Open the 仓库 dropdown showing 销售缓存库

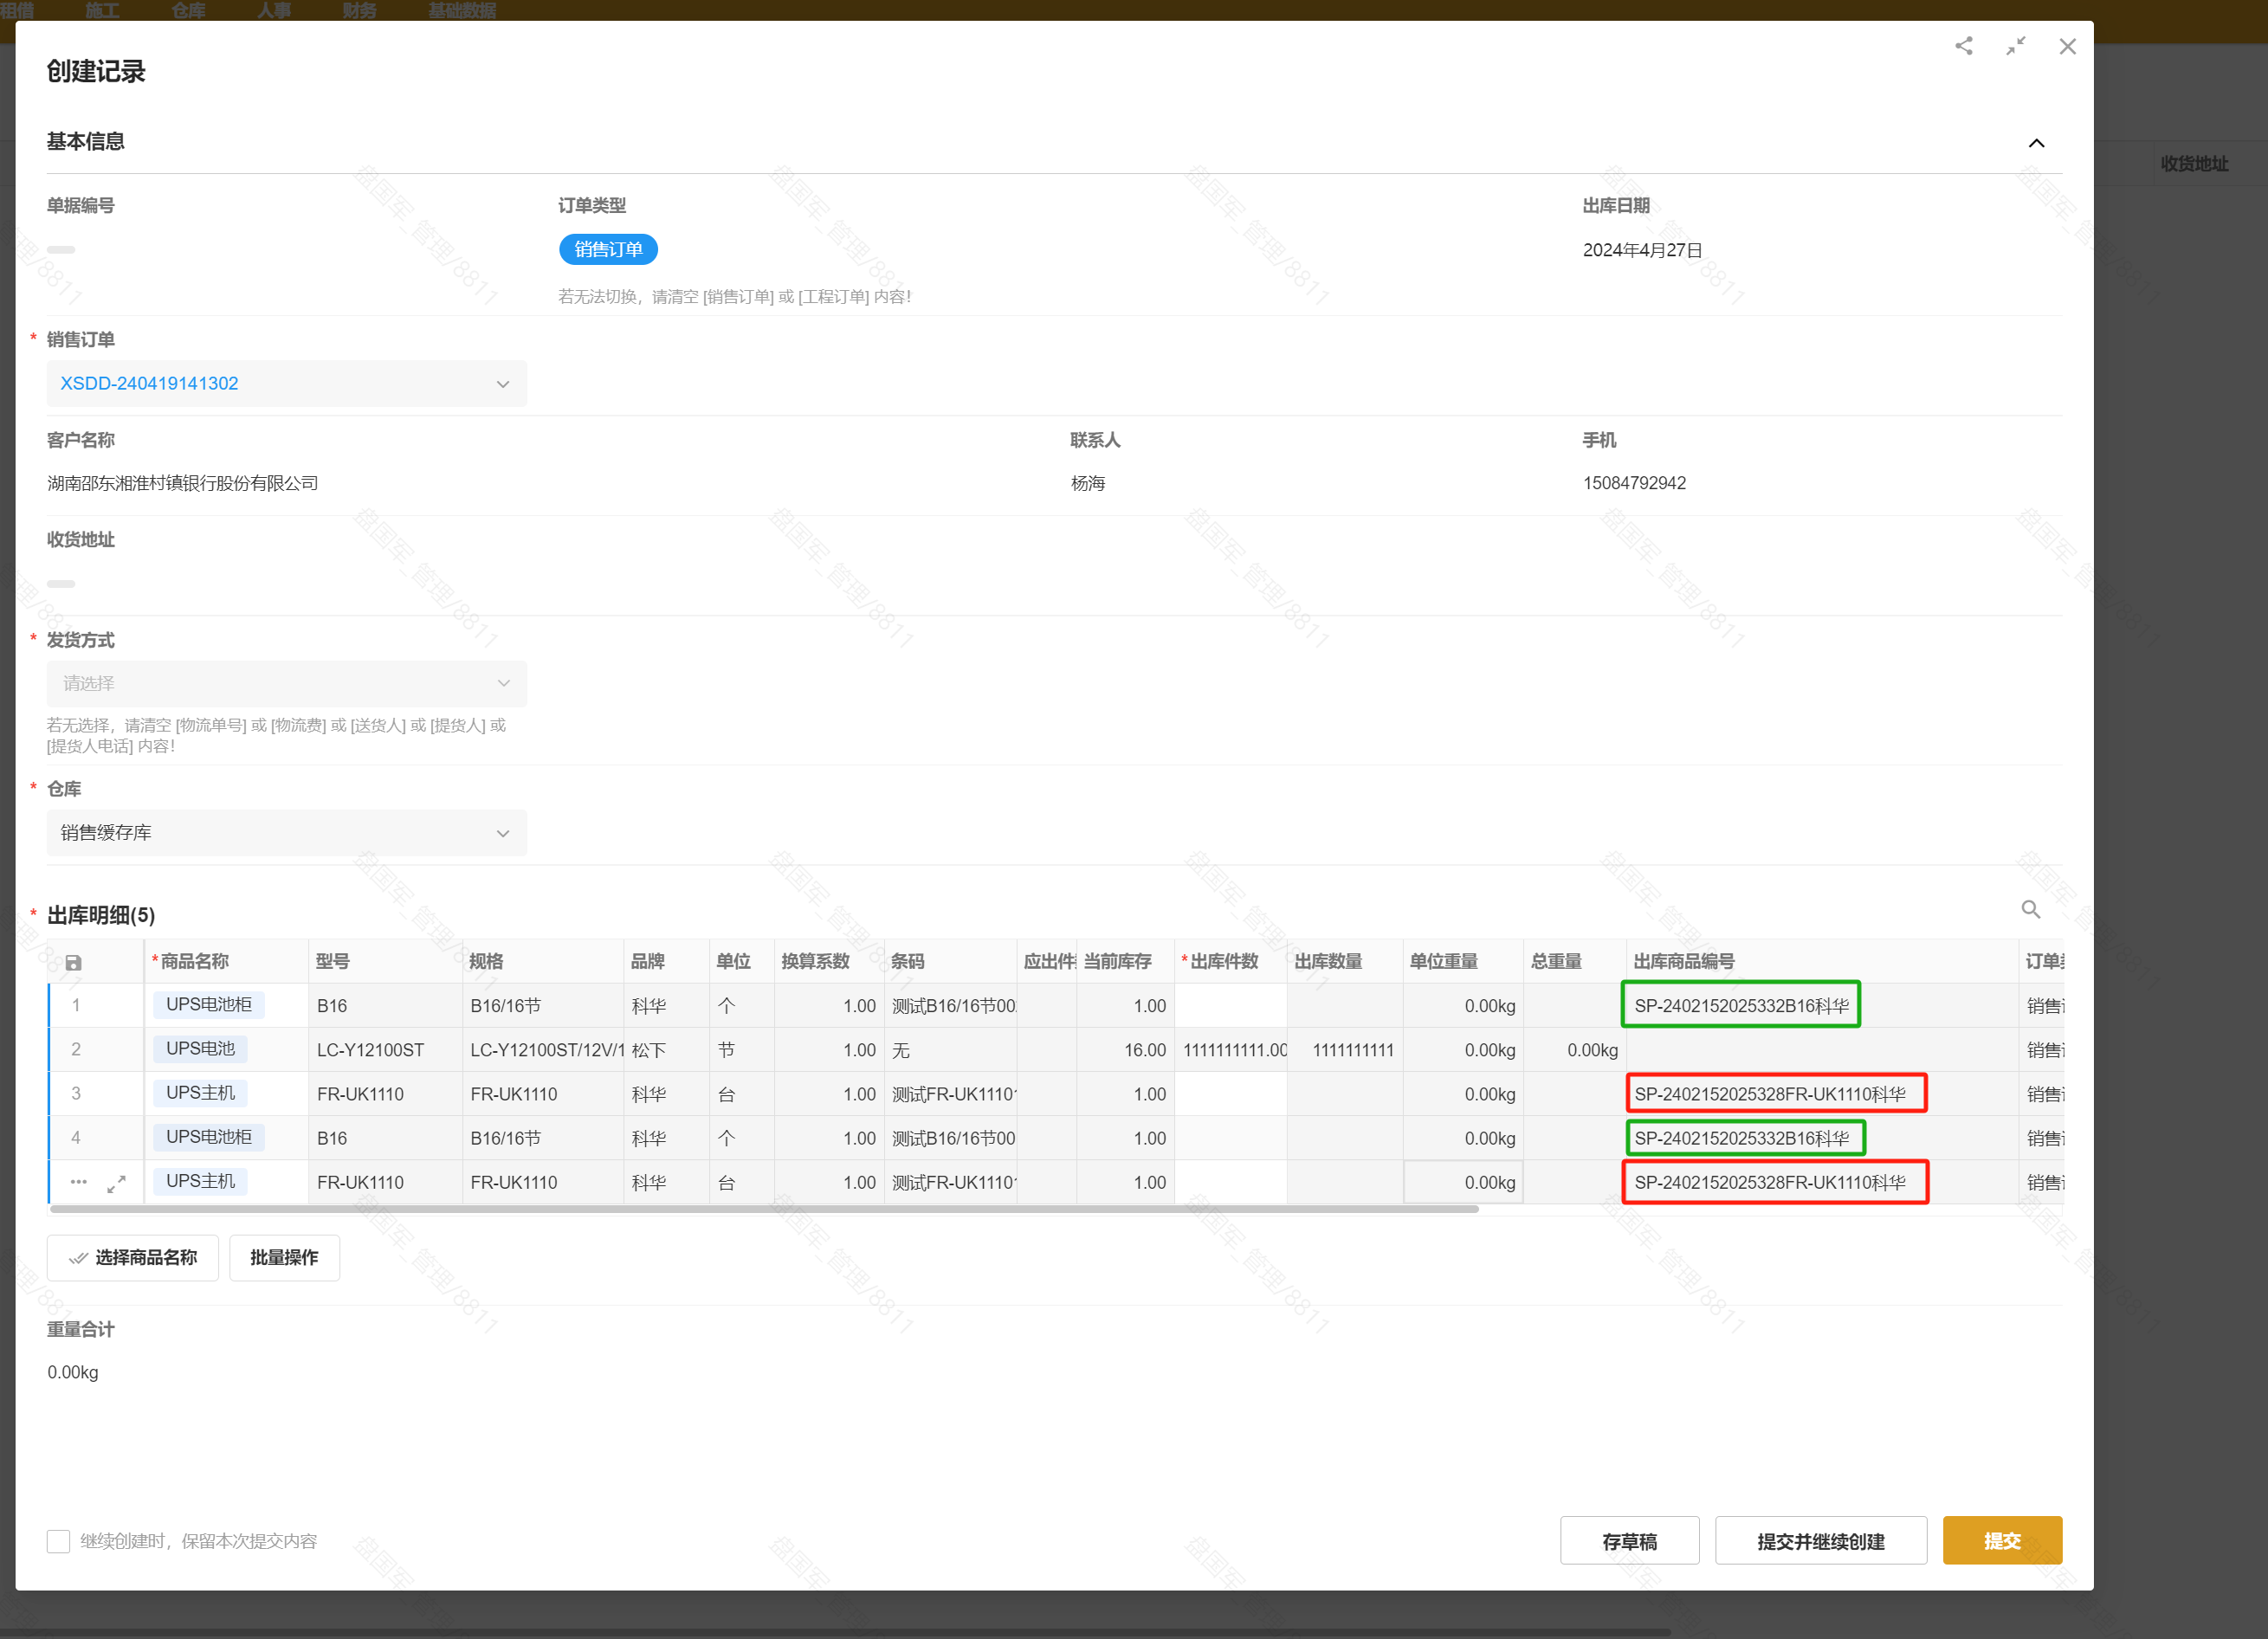pos(286,832)
